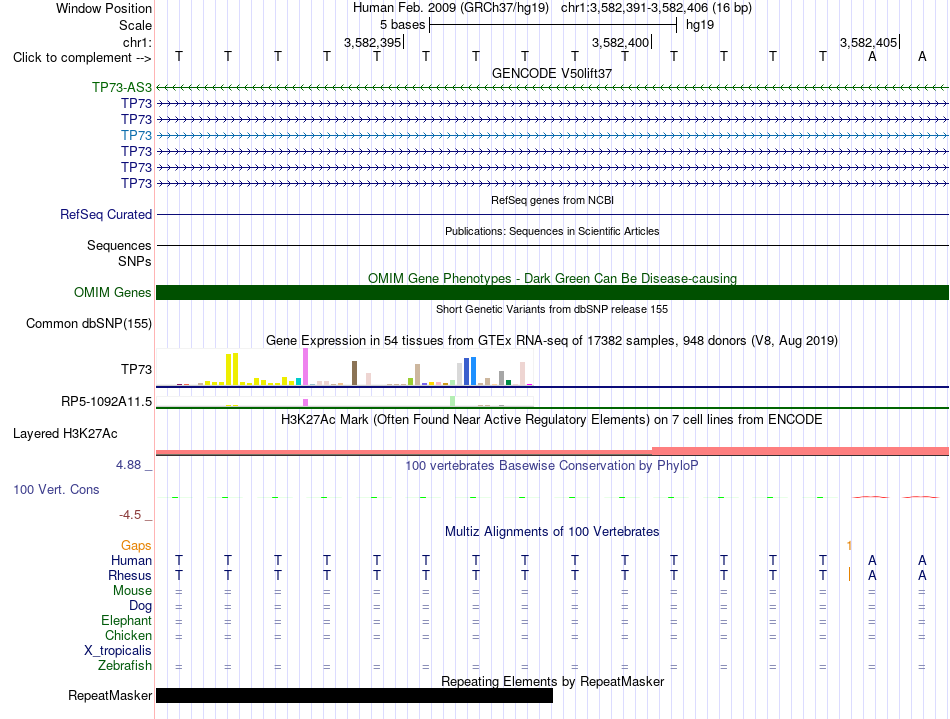Click the dark green OMIM gene bar
The height and width of the screenshot is (719, 950).
(x=552, y=293)
